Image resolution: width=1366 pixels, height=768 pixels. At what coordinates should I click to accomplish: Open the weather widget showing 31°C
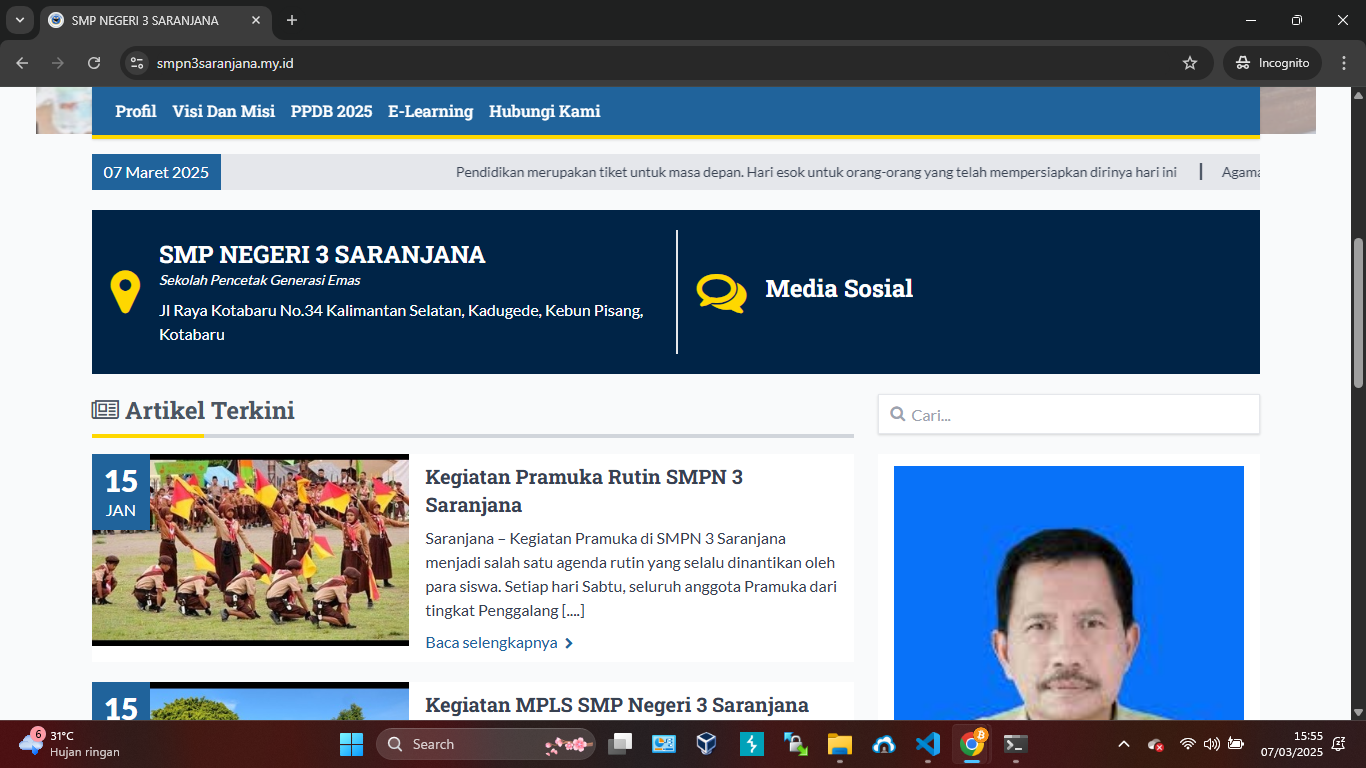click(x=70, y=744)
